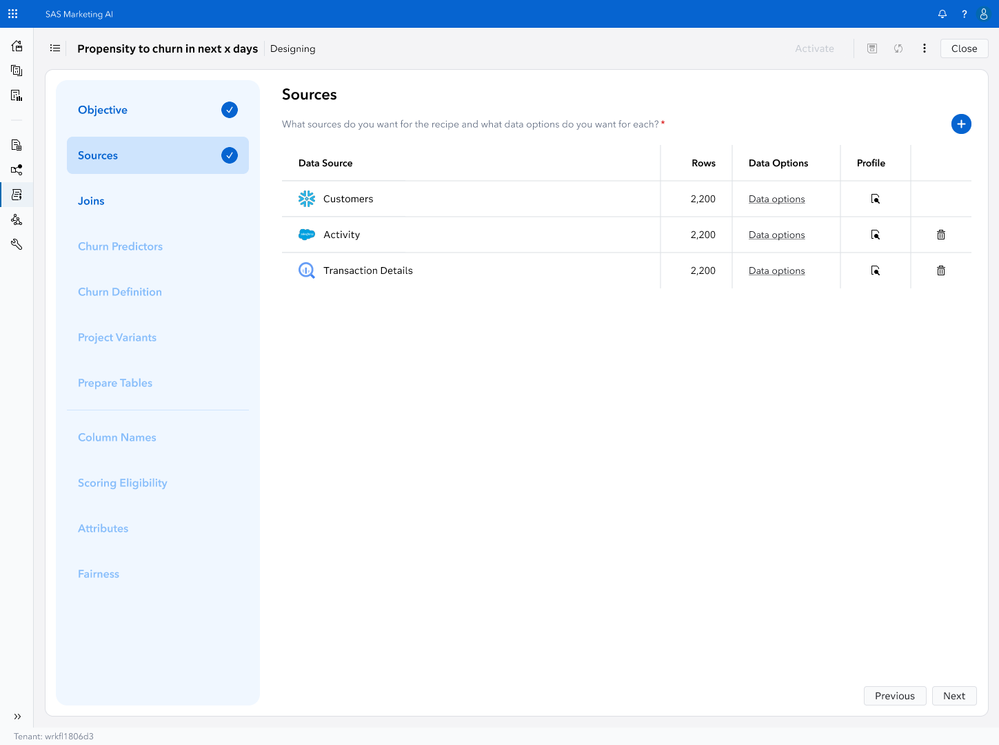Open Data options for Customers

(x=776, y=199)
